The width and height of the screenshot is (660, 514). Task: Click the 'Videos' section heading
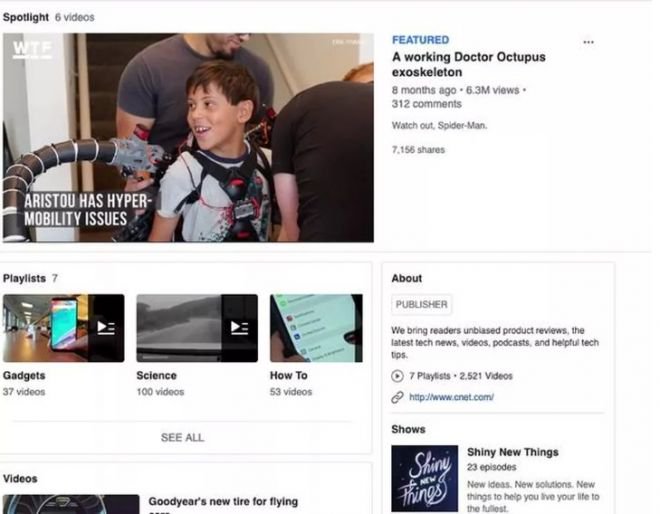20,479
